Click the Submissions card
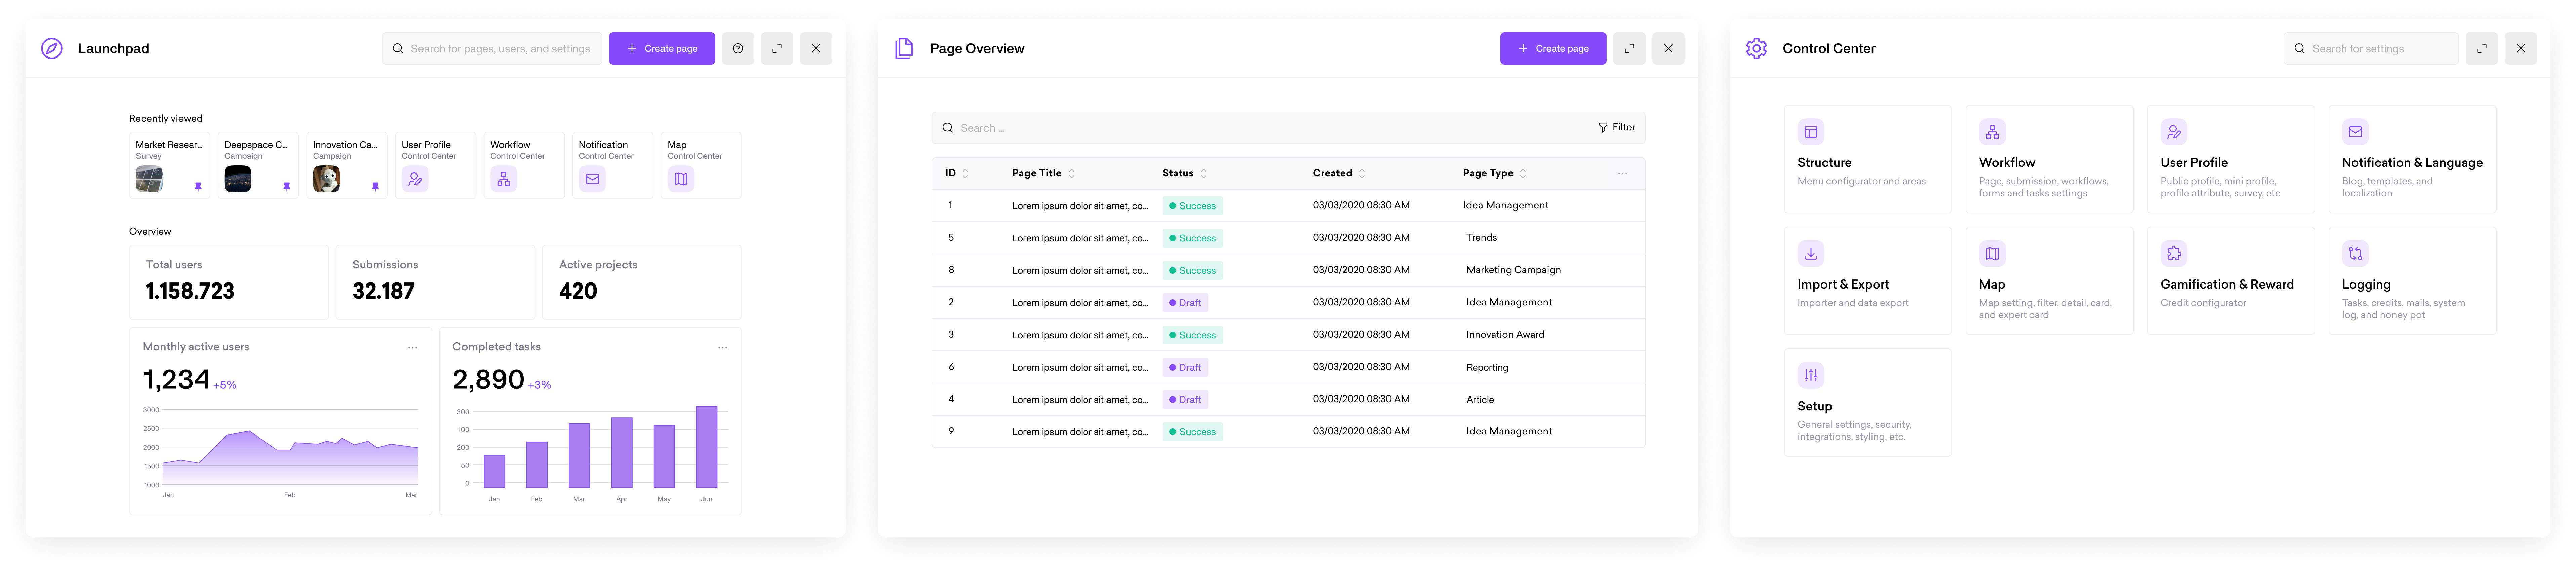 pos(435,282)
